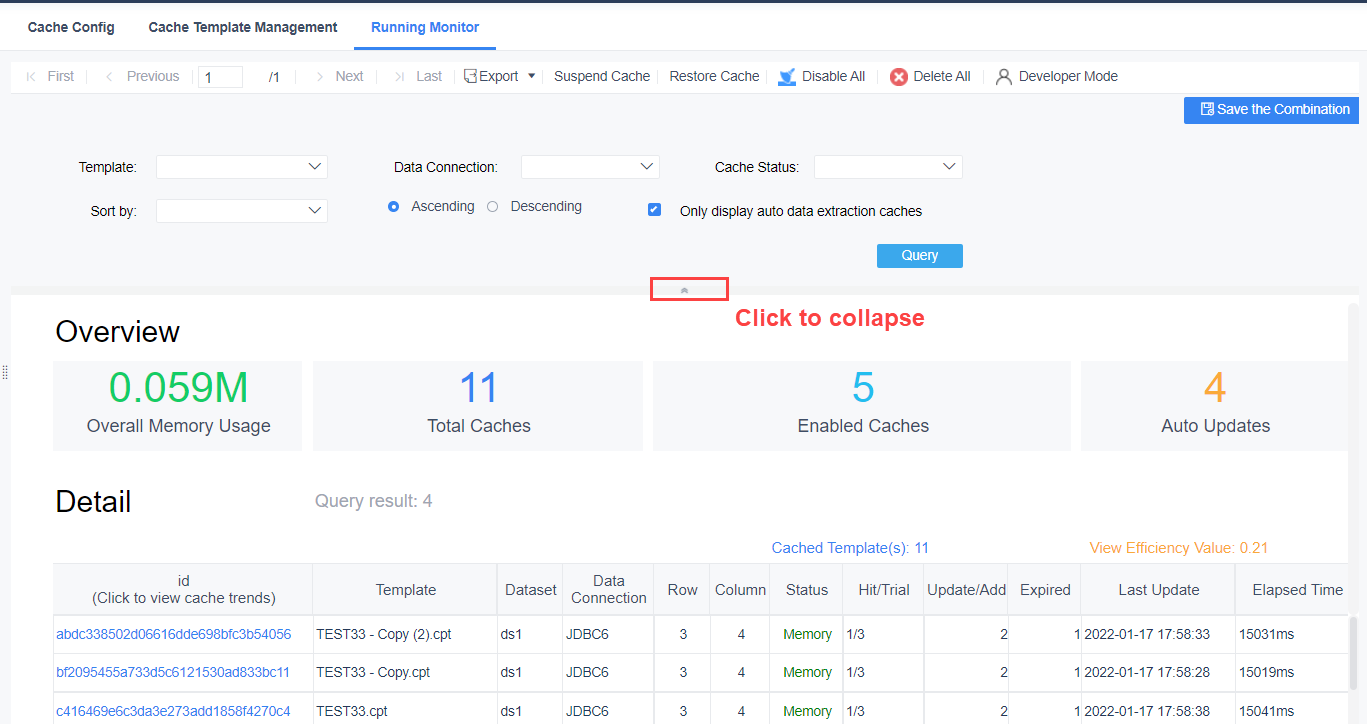This screenshot has height=724, width=1367.
Task: Click 2022-01-17 17:58:33 last update cell
Action: 1159,634
